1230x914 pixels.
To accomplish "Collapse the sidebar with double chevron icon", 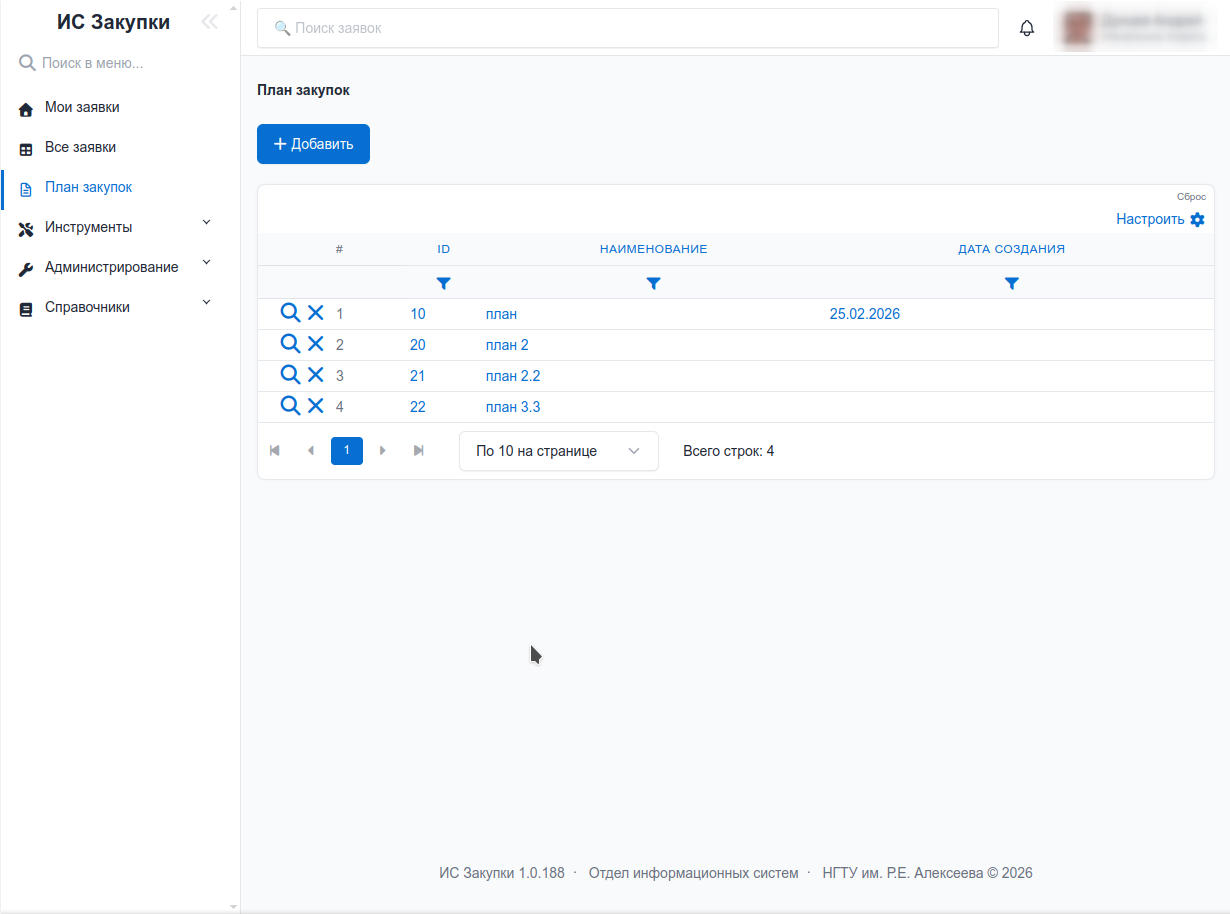I will [x=209, y=22].
